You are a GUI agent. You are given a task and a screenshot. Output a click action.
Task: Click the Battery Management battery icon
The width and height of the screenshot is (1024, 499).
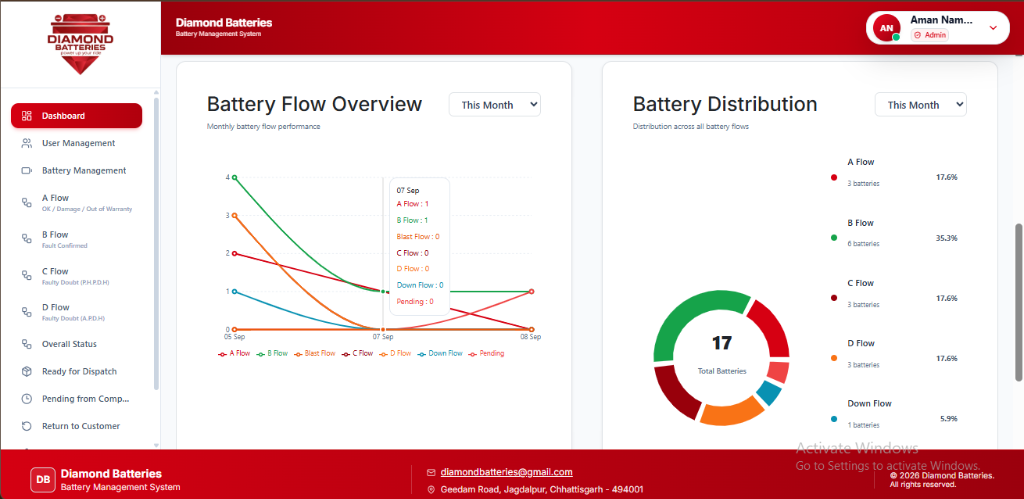click(x=27, y=170)
